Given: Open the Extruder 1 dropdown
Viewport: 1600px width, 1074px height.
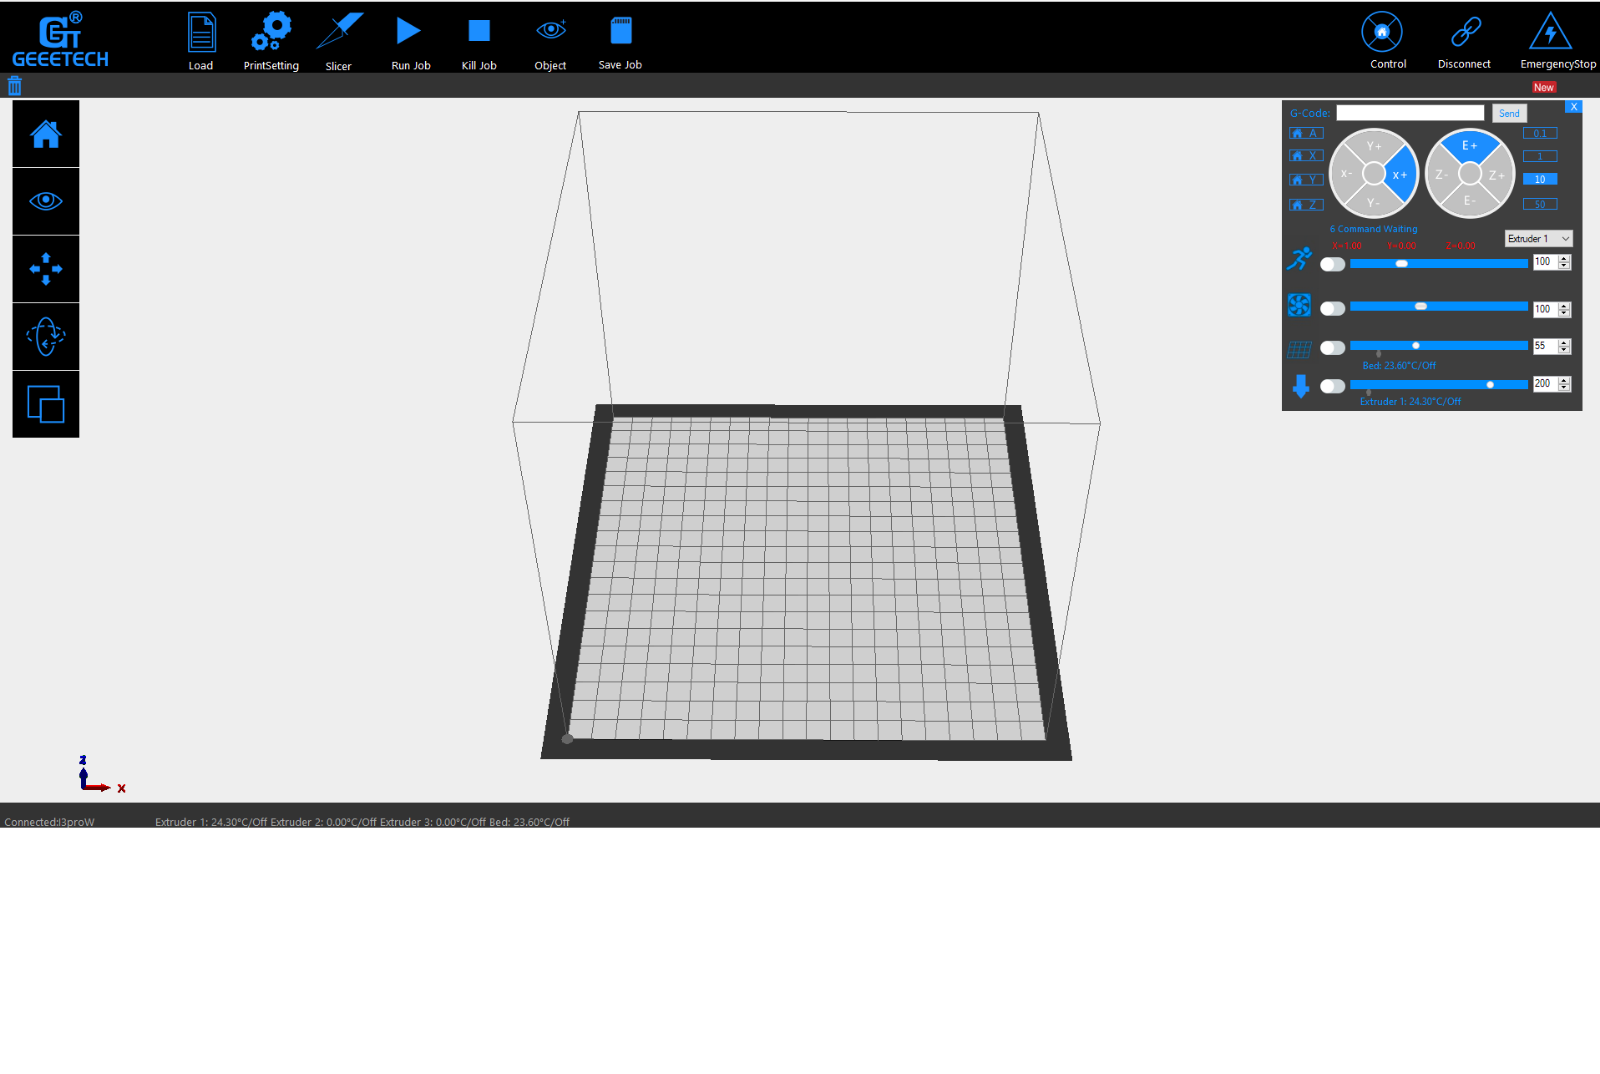Looking at the screenshot, I should 1538,239.
